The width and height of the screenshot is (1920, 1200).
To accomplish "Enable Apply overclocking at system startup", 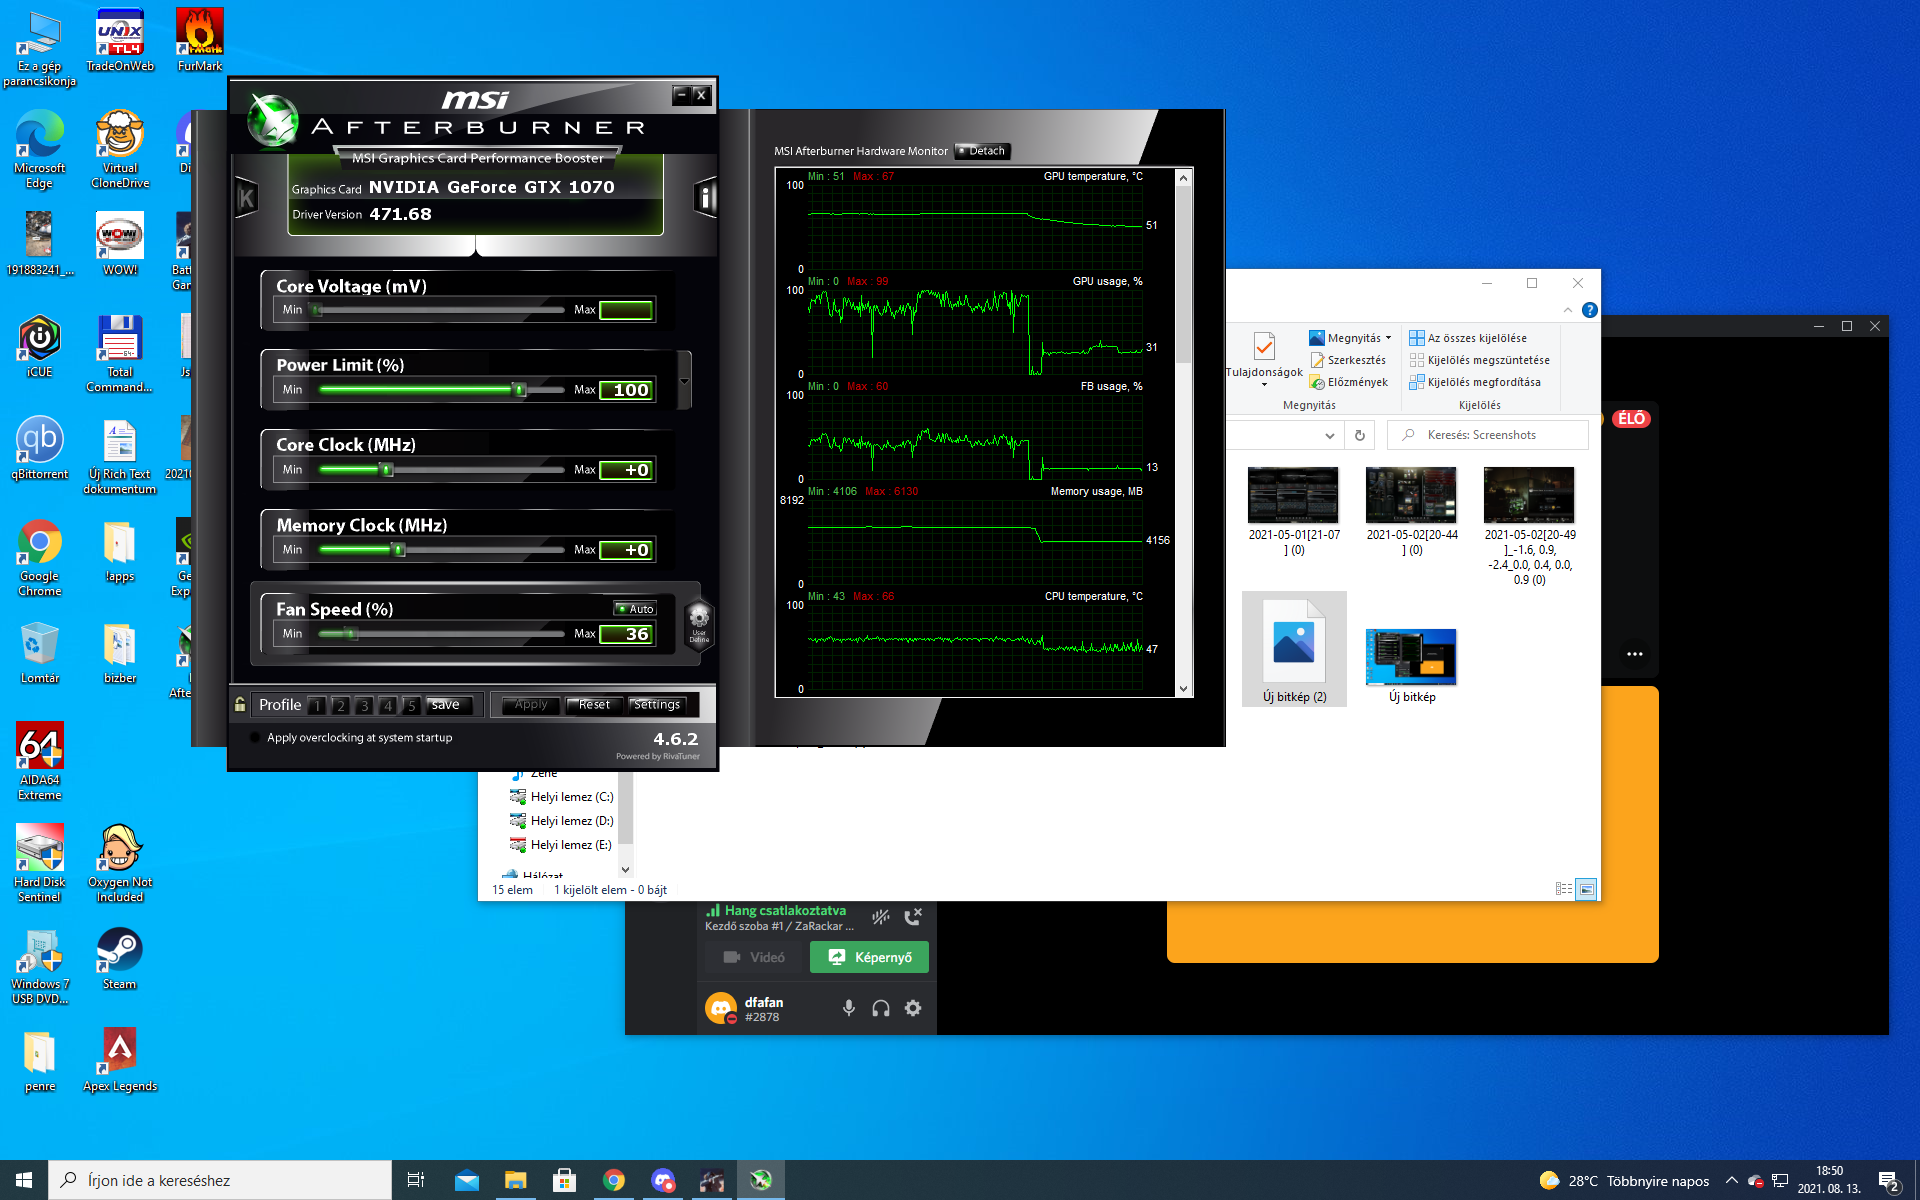I will tap(256, 738).
